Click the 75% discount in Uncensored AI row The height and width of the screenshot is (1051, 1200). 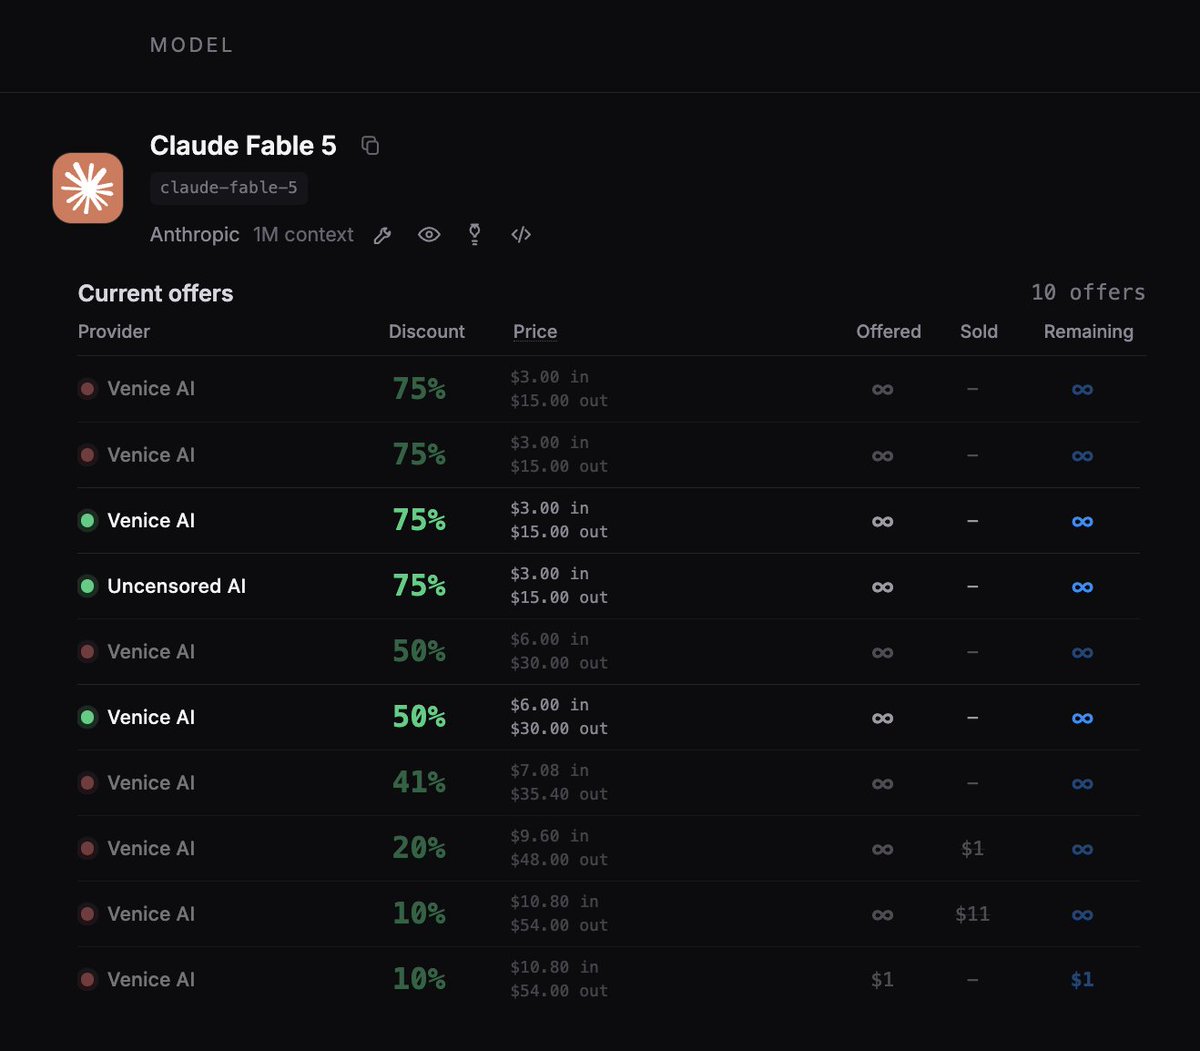pos(419,585)
